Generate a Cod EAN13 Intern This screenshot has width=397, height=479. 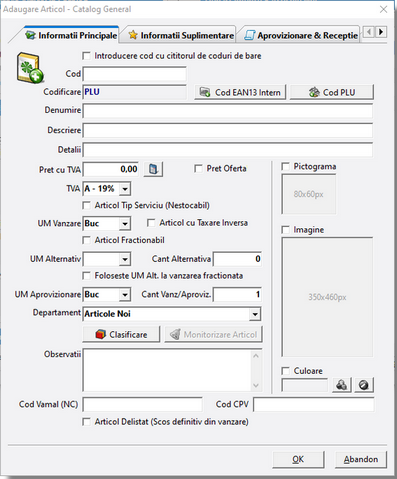click(x=240, y=92)
